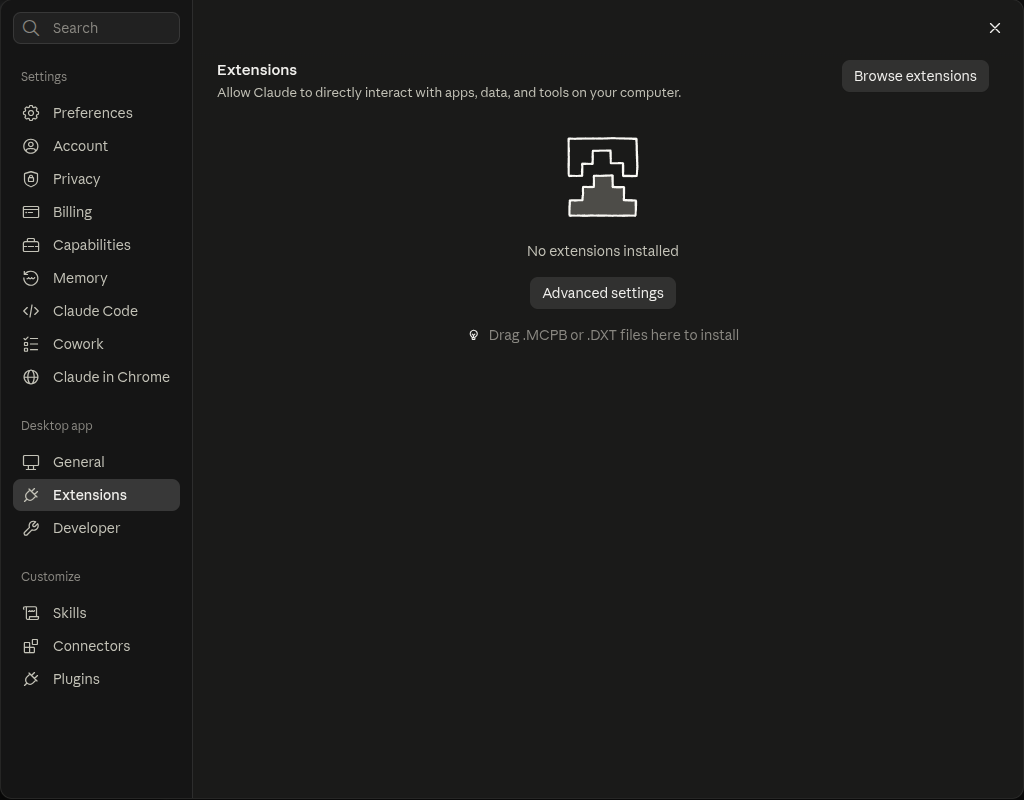The image size is (1024, 800).
Task: Click the Privacy shield icon
Action: [31, 179]
